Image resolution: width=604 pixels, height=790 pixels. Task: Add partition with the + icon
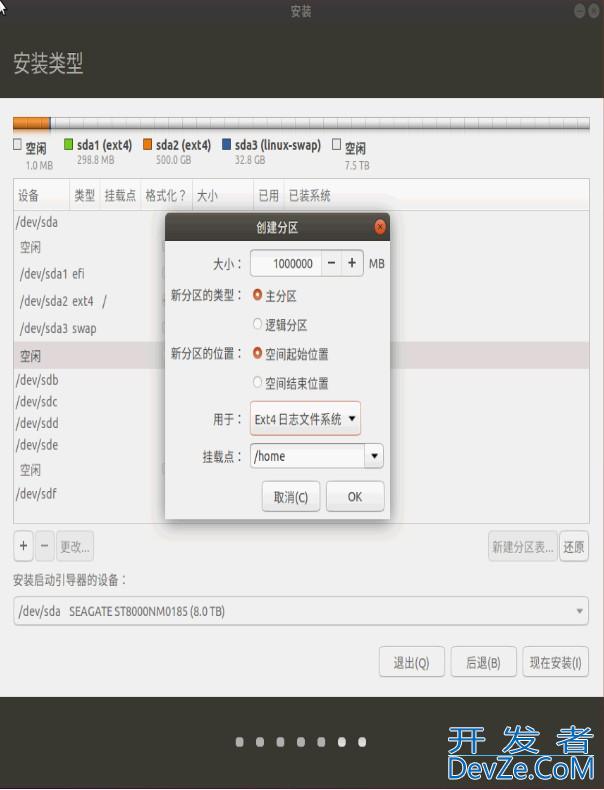(x=23, y=546)
